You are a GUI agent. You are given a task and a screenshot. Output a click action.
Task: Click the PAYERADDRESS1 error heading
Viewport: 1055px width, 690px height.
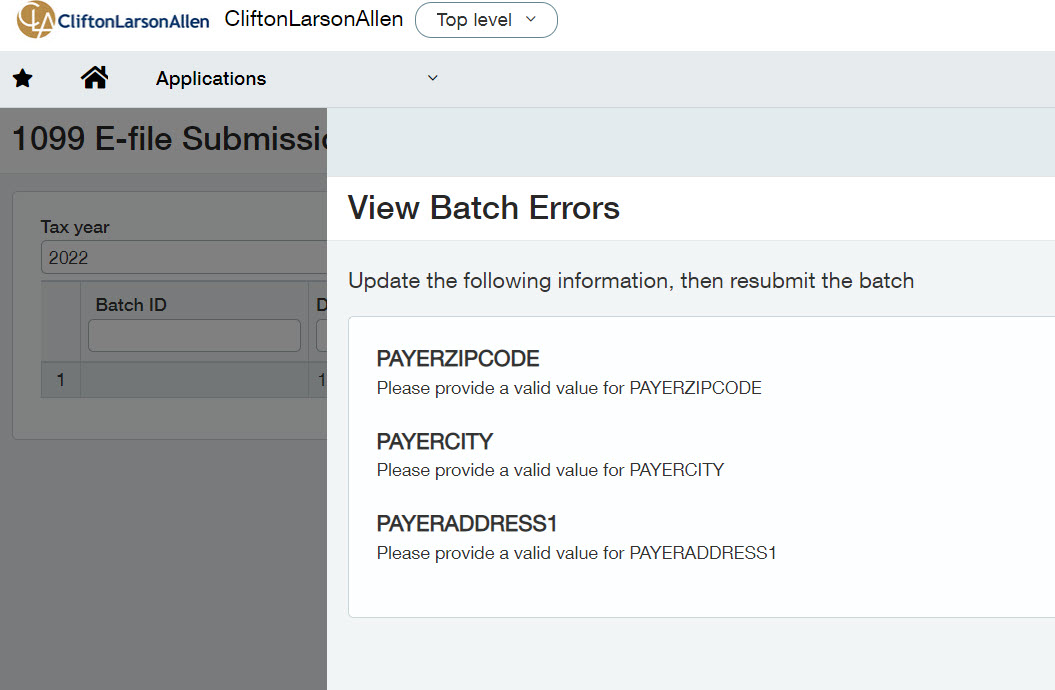467,524
